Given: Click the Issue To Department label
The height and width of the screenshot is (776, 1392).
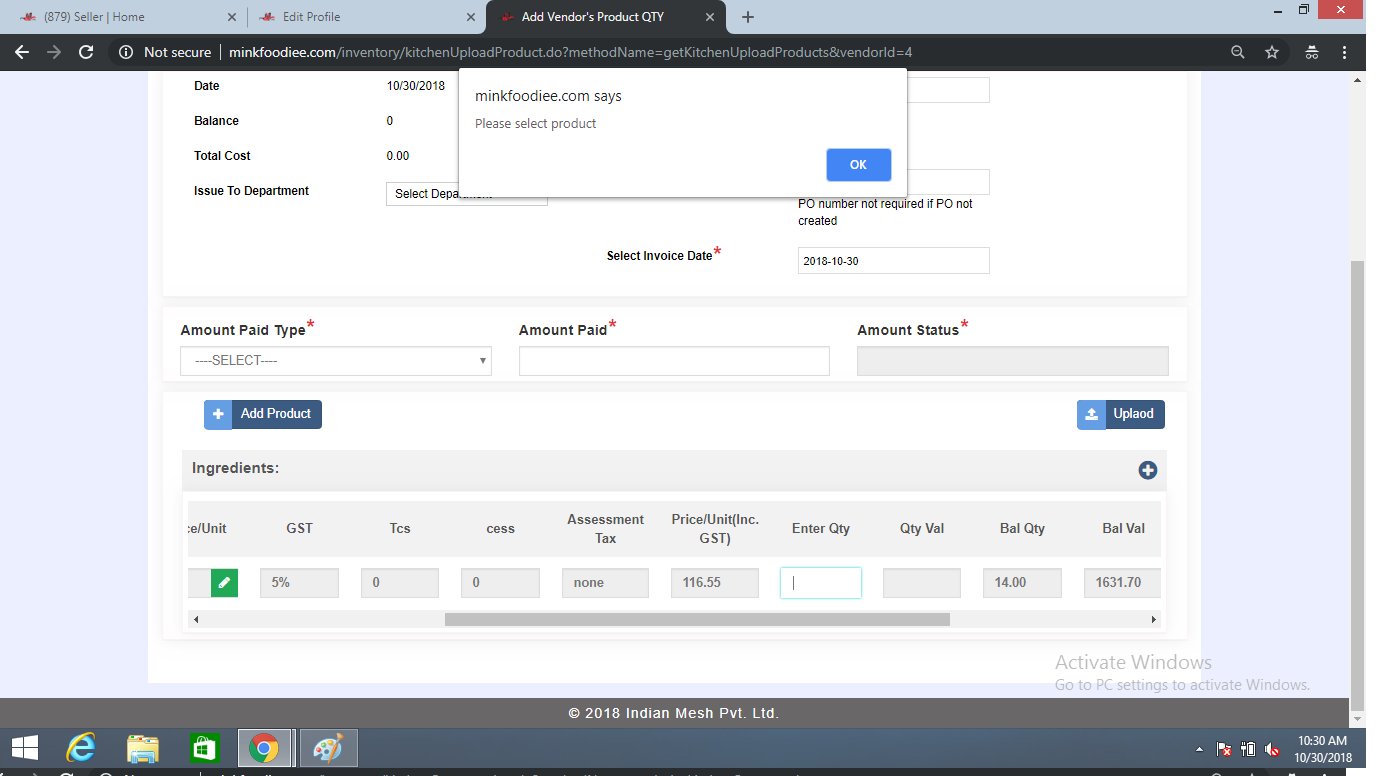Looking at the screenshot, I should click(x=251, y=191).
